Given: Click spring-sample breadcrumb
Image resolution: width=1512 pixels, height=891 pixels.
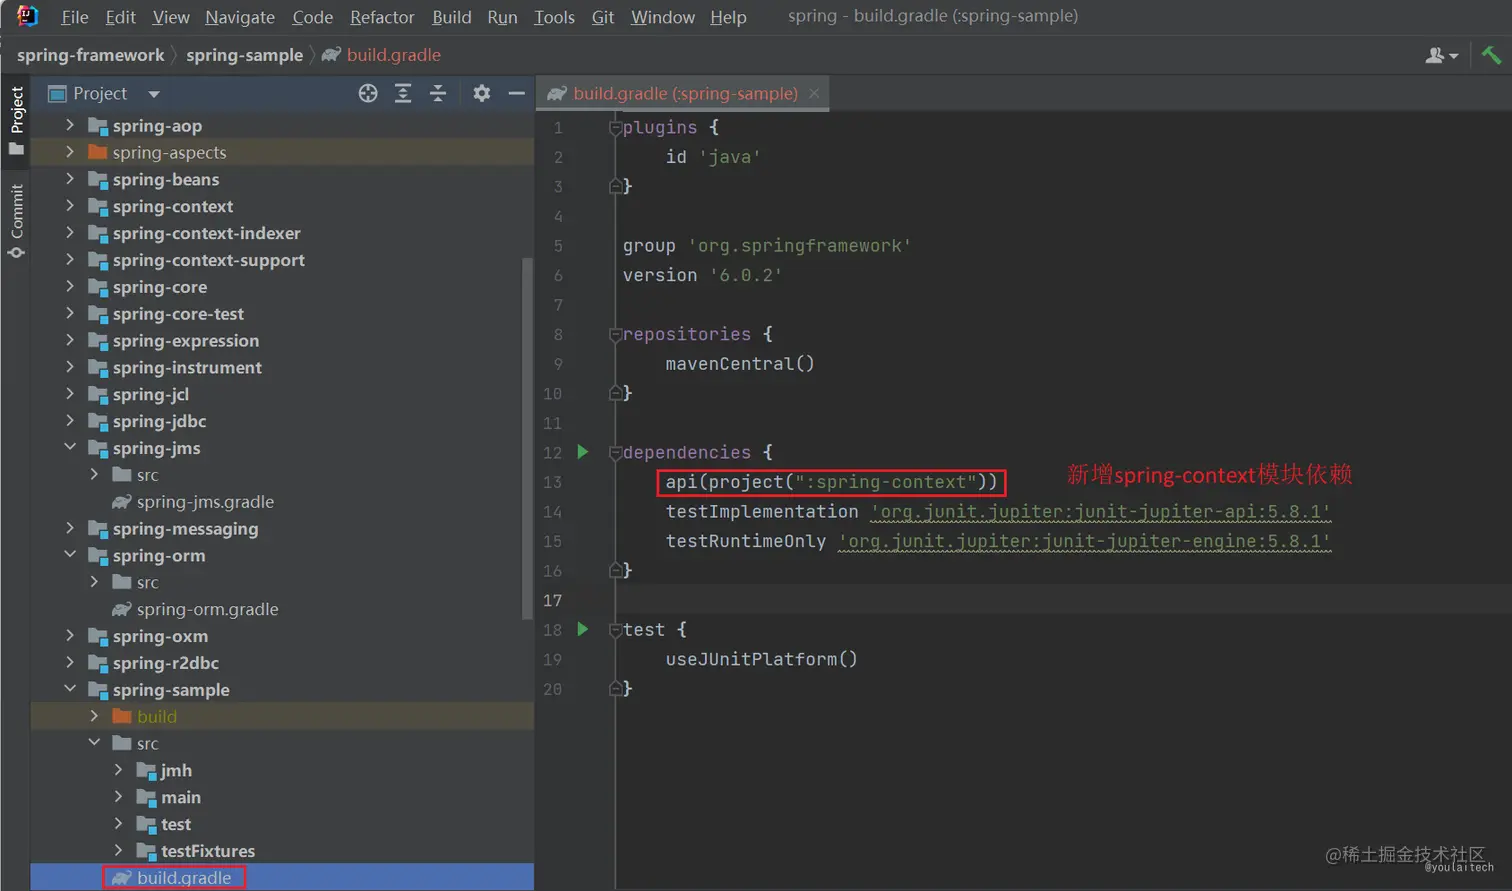Looking at the screenshot, I should click(244, 55).
